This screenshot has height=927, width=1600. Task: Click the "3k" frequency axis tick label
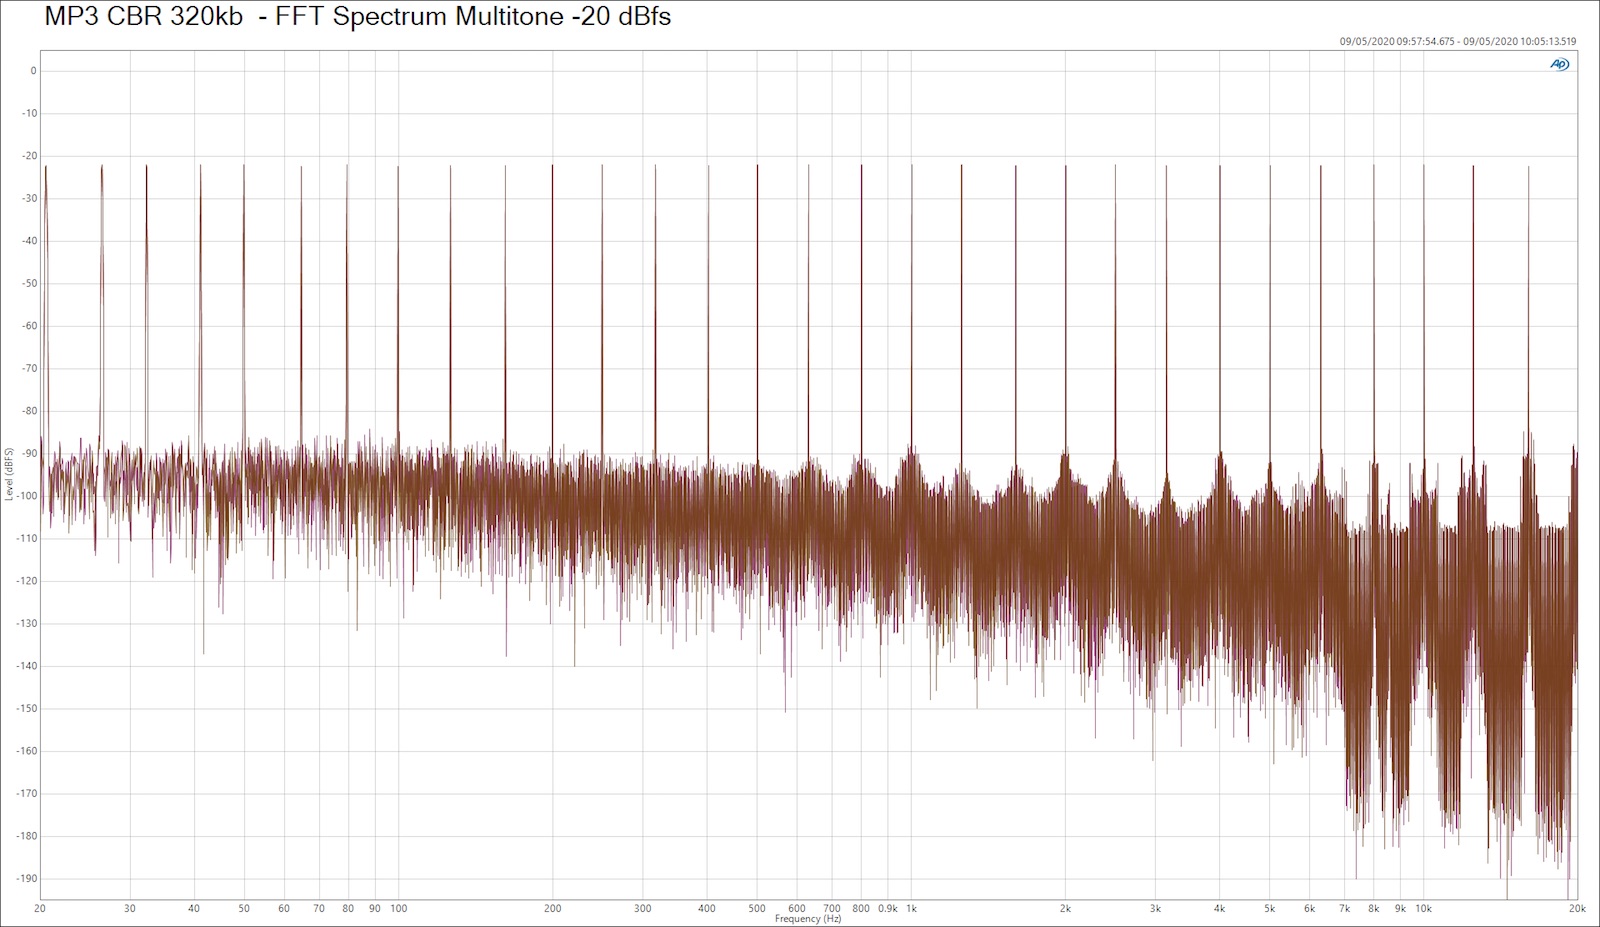[x=1156, y=909]
